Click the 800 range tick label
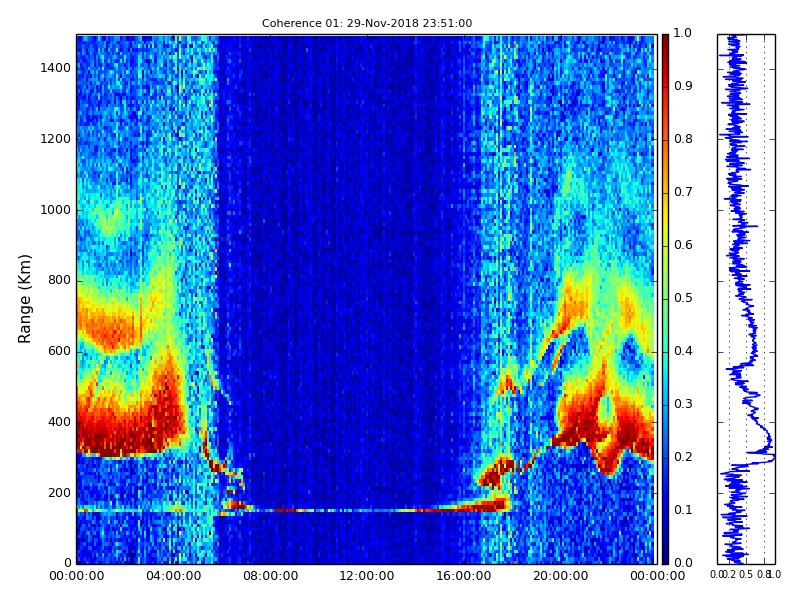800x600 pixels. [60, 280]
